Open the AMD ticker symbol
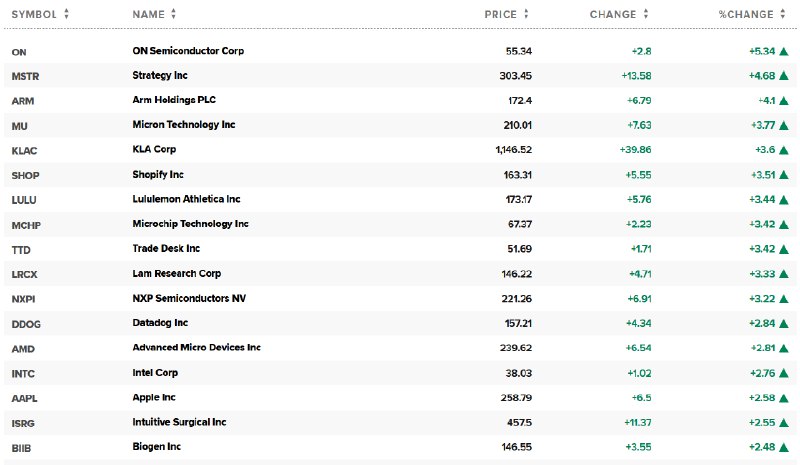Screen dimensions: 800x465 tap(23, 349)
